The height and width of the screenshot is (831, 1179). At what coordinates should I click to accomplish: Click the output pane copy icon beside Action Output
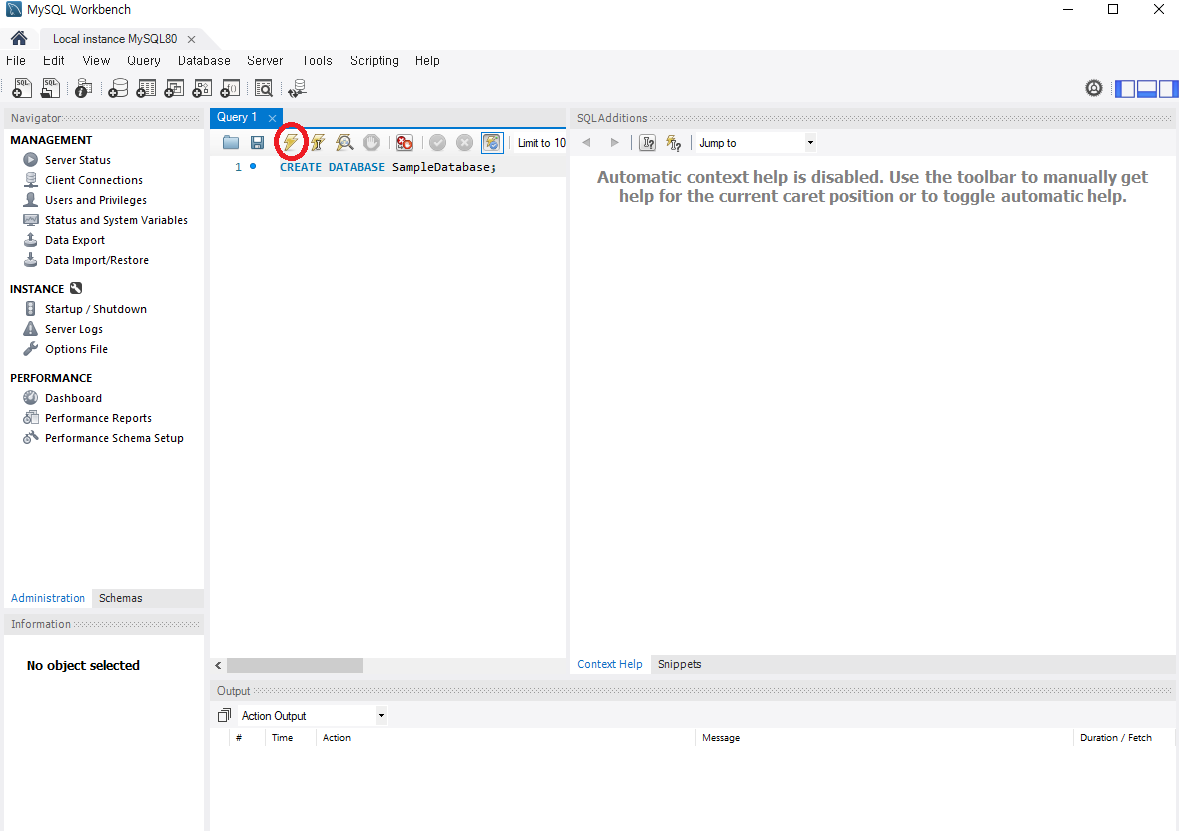point(224,715)
